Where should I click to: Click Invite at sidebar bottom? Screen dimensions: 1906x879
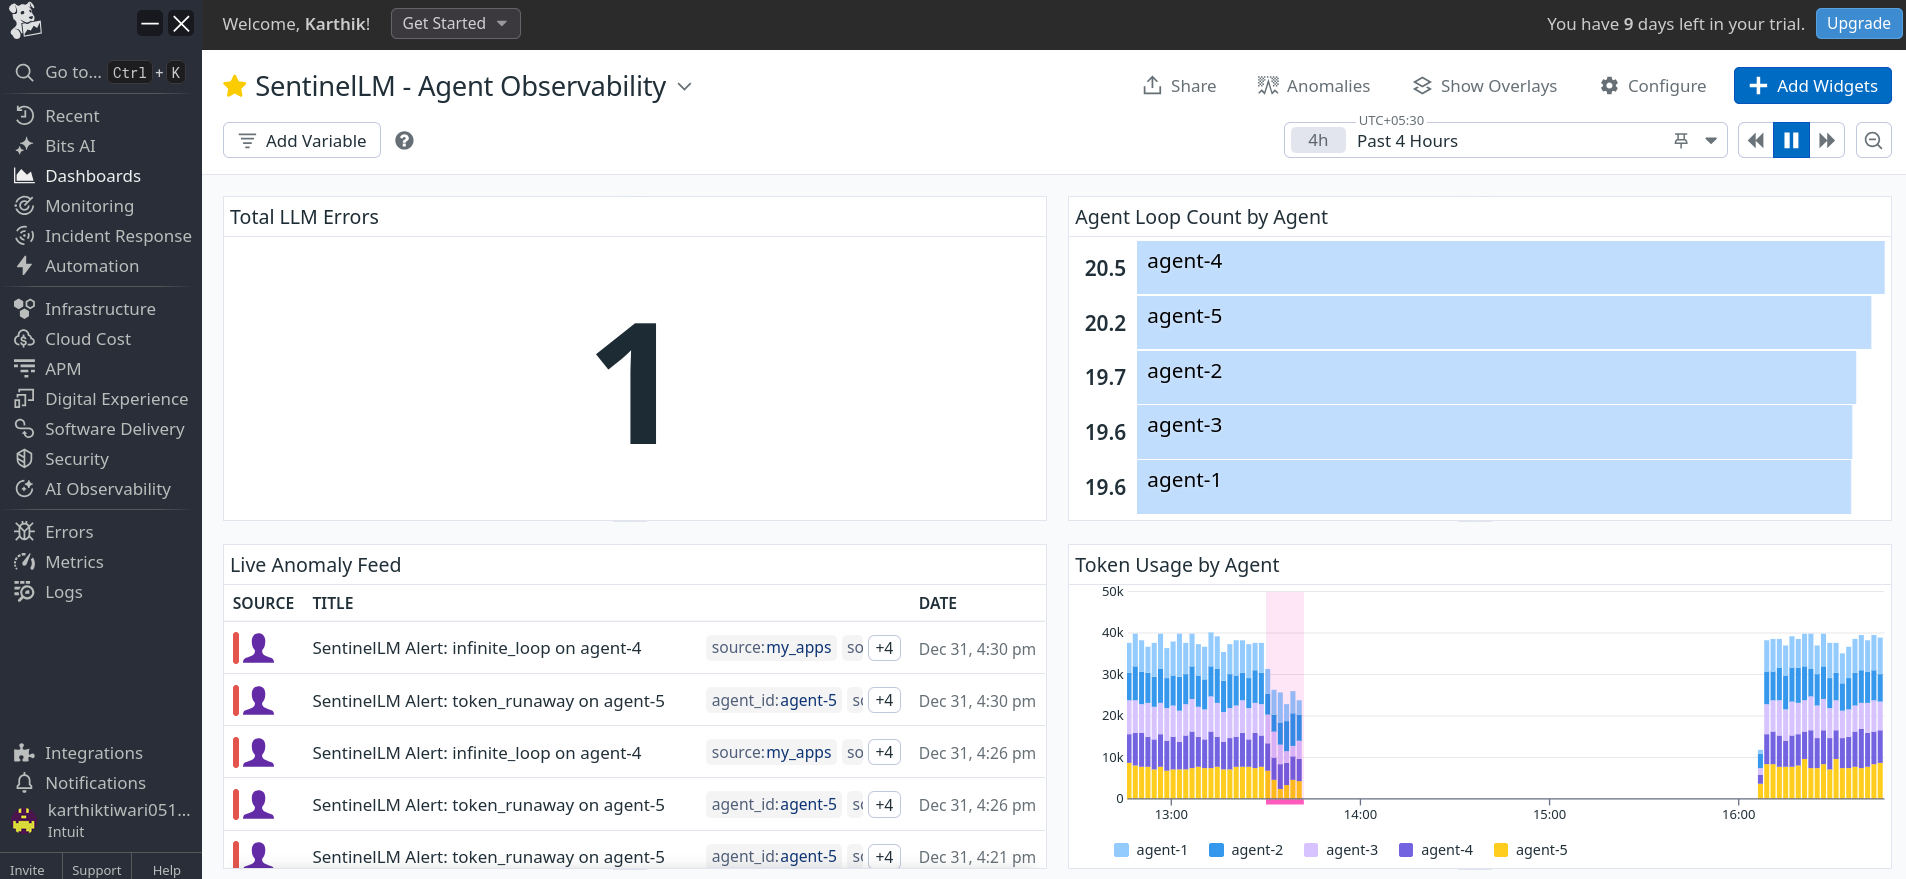27,870
